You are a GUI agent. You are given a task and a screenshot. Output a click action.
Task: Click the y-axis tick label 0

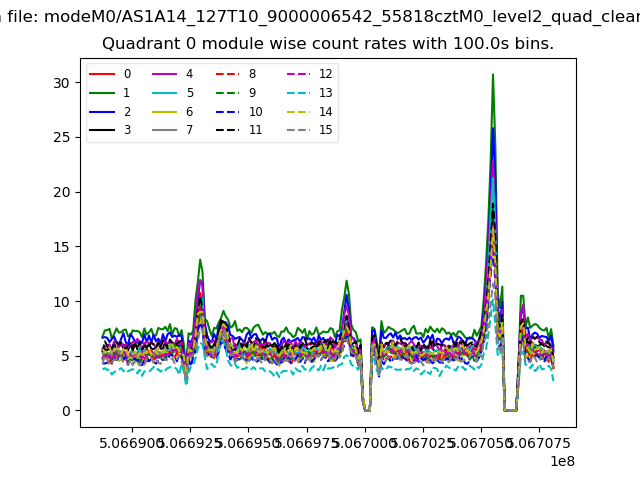66,411
